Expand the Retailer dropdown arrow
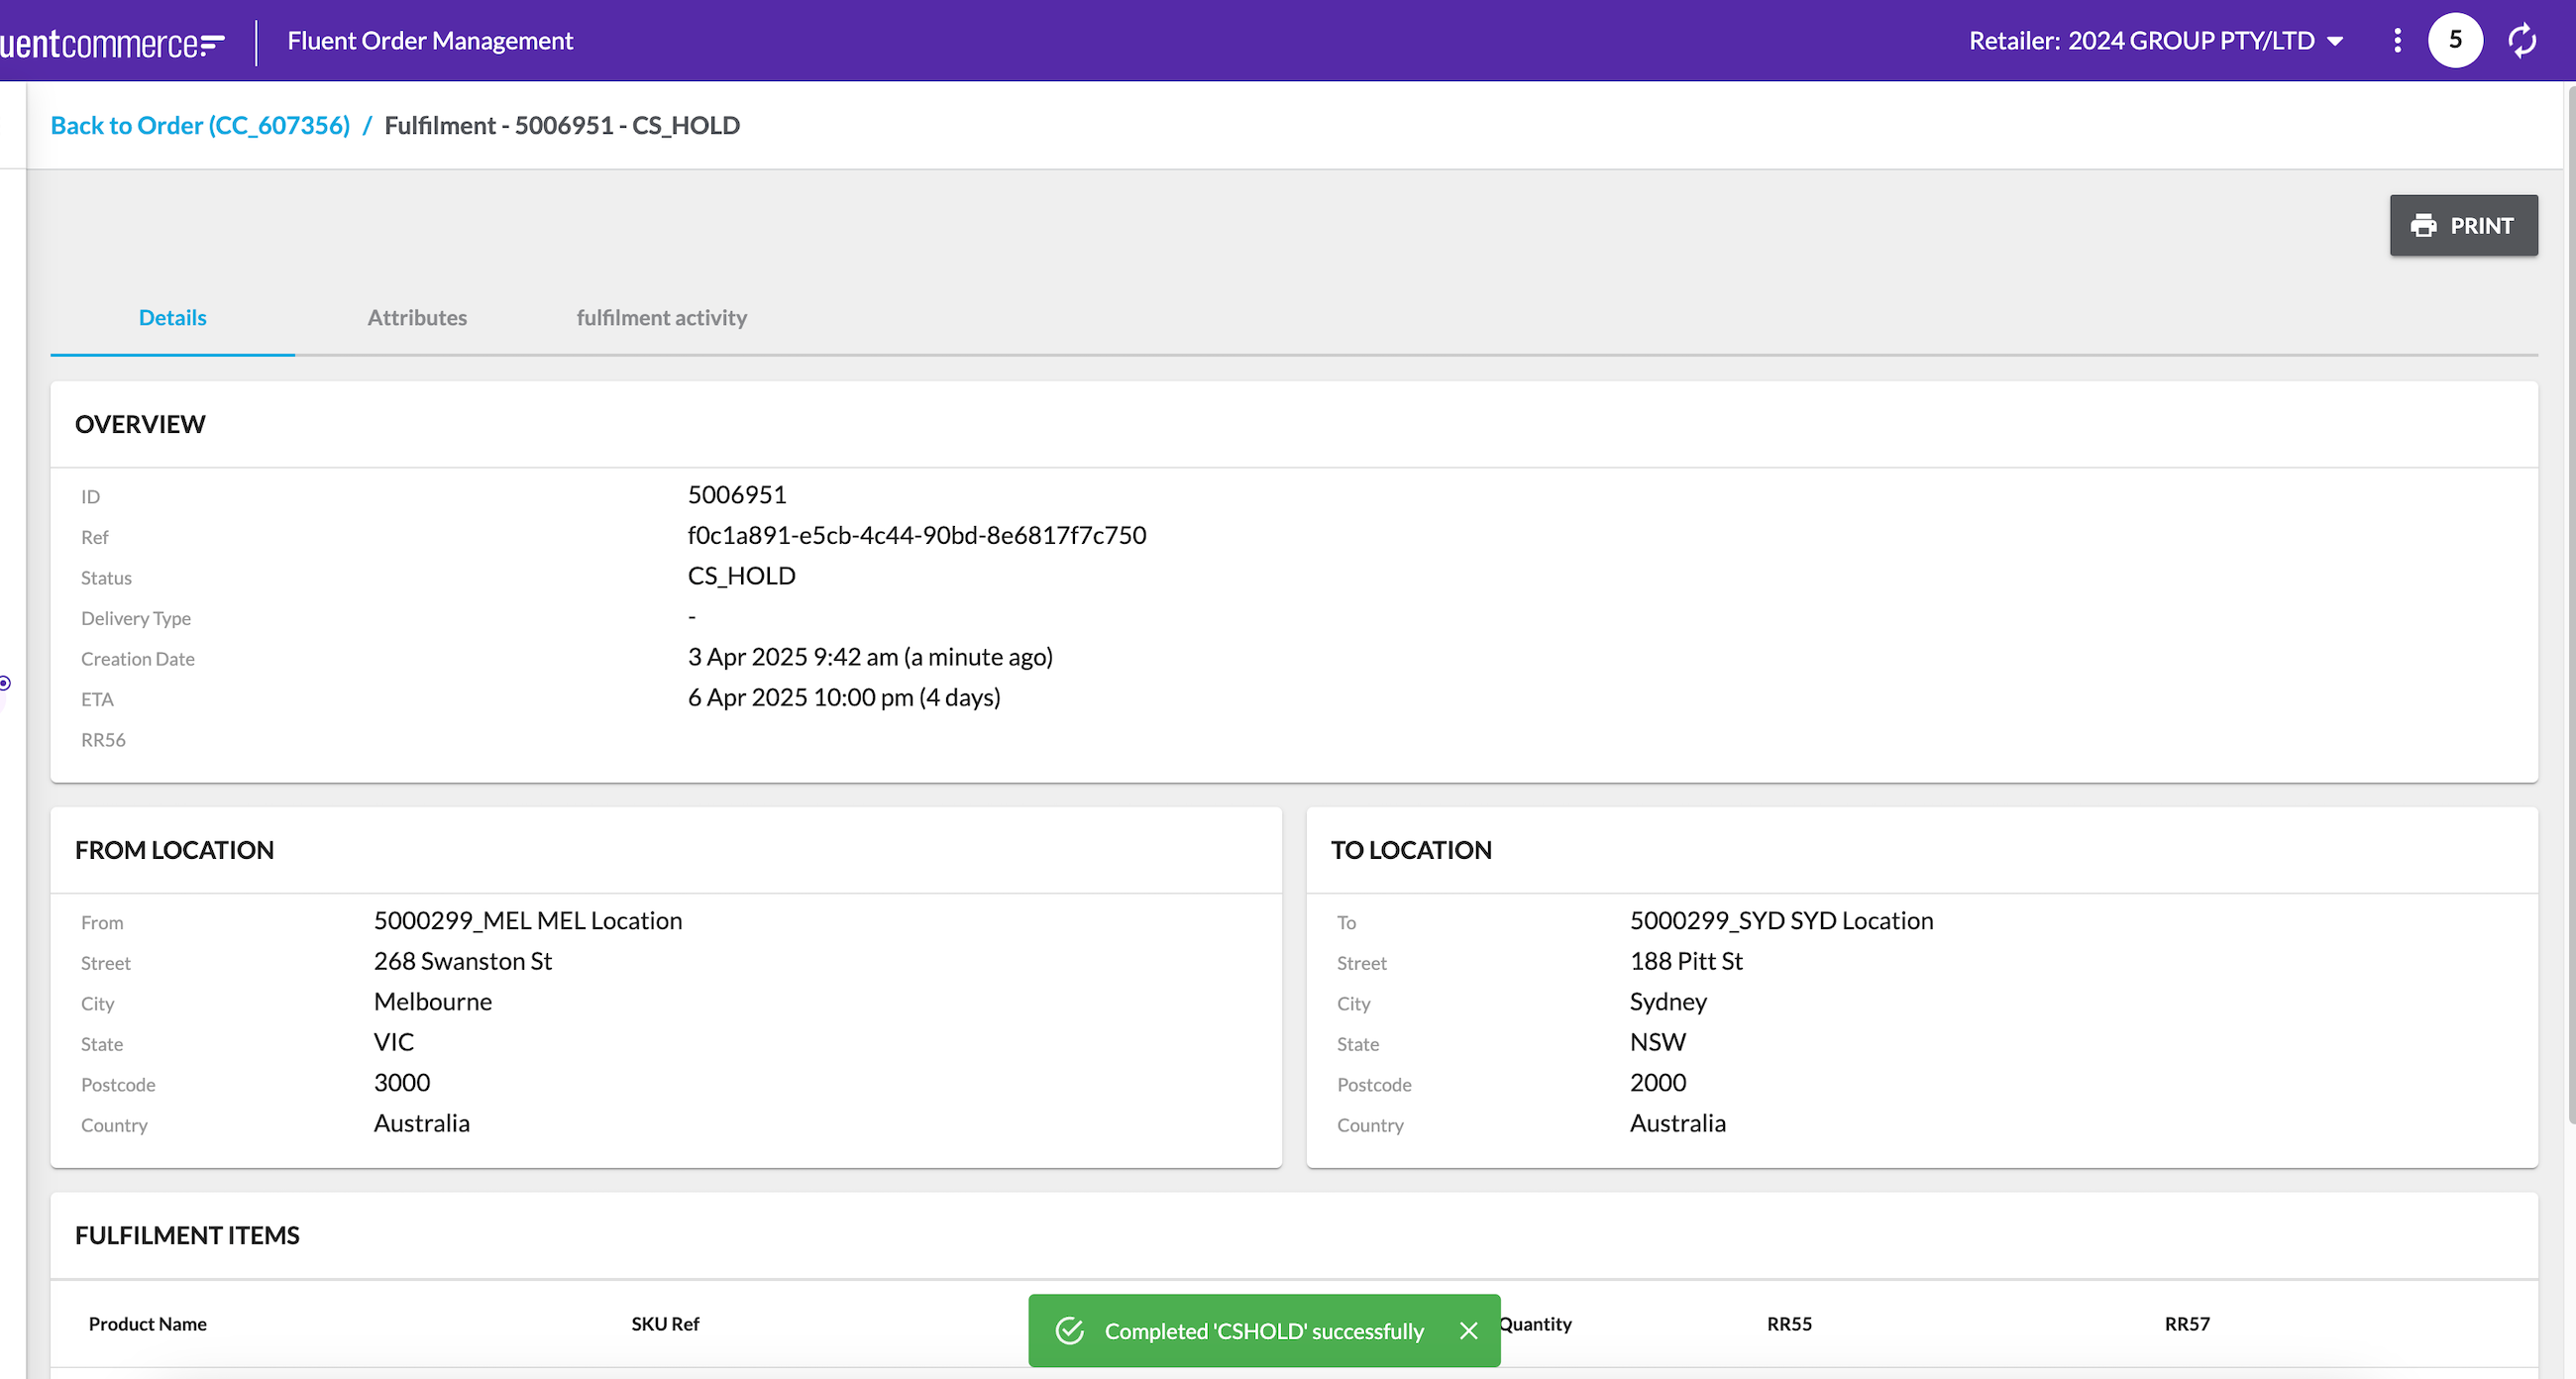Viewport: 2576px width, 1379px height. pyautogui.click(x=2335, y=41)
